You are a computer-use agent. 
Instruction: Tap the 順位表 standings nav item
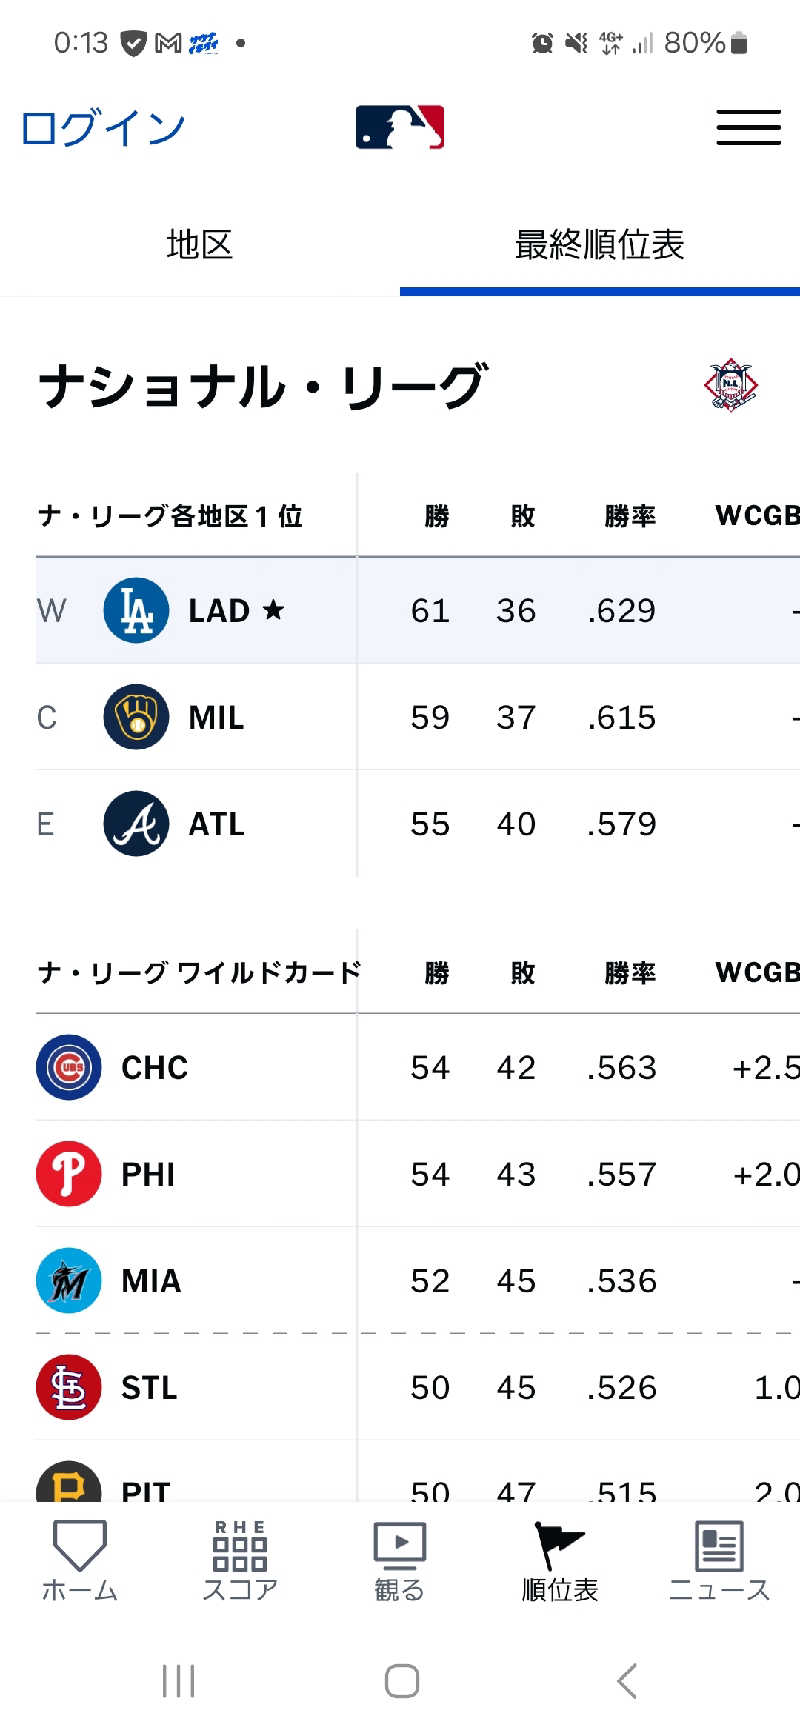560,1562
